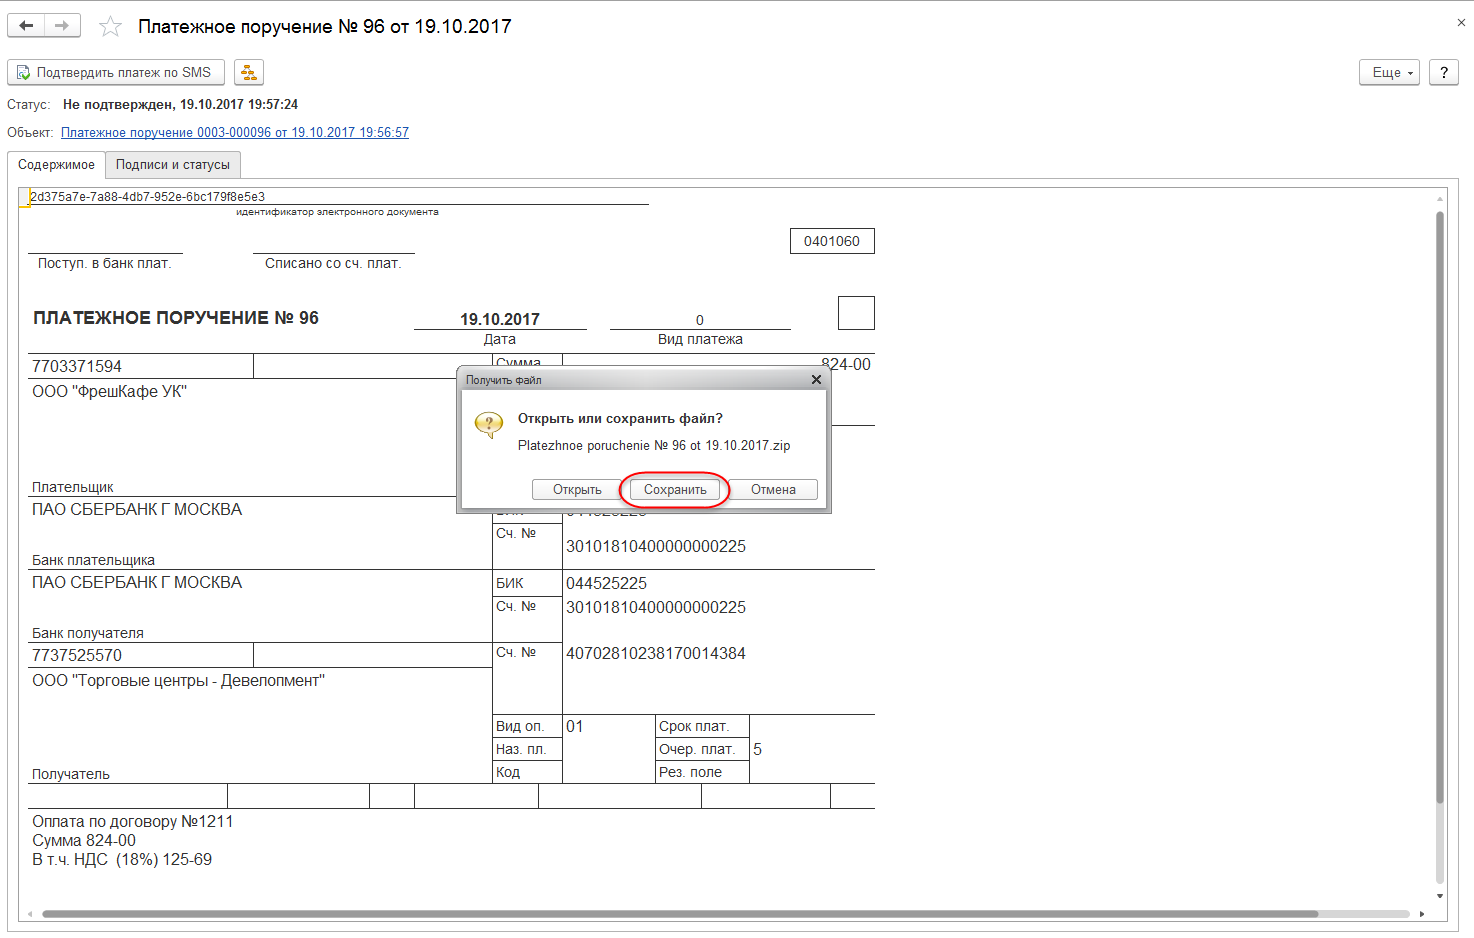
Task: Click the vertical scrollbar of the document
Action: click(x=1440, y=500)
